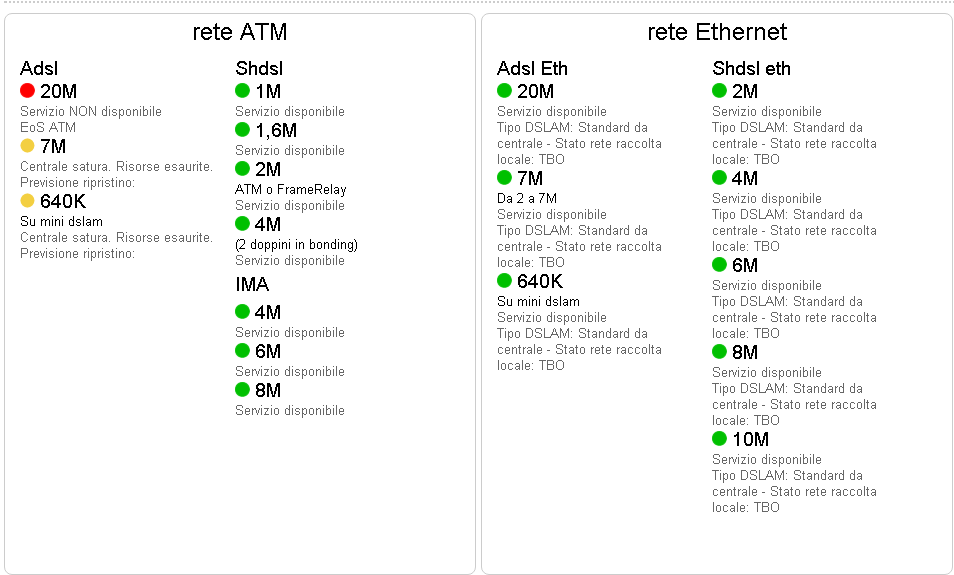Click the Adsl Eth column heading

[532, 68]
